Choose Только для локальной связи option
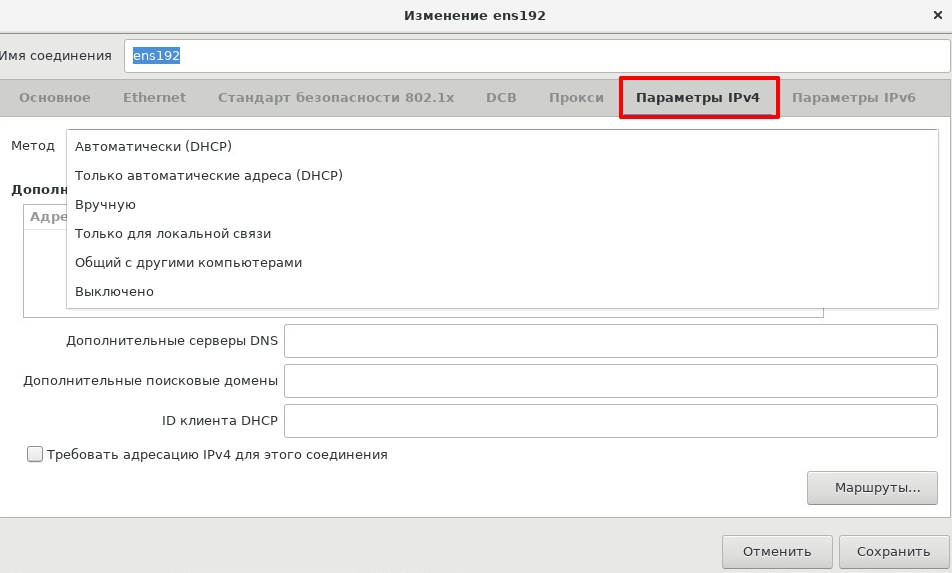Viewport: 952px width, 573px height. click(x=502, y=234)
